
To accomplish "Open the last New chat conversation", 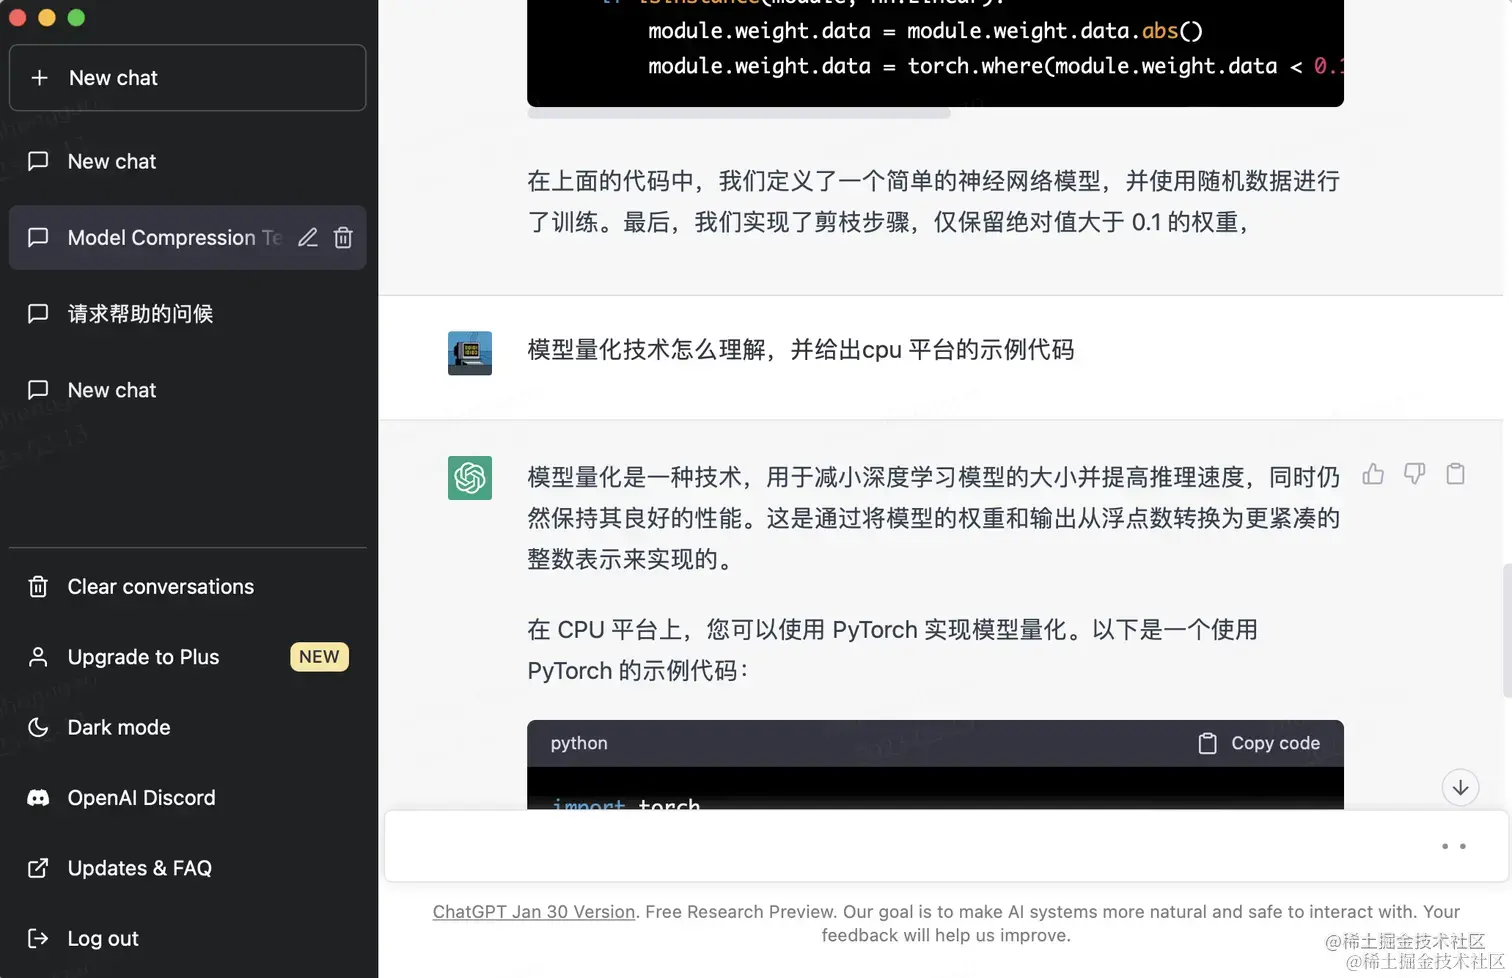I will coord(187,390).
